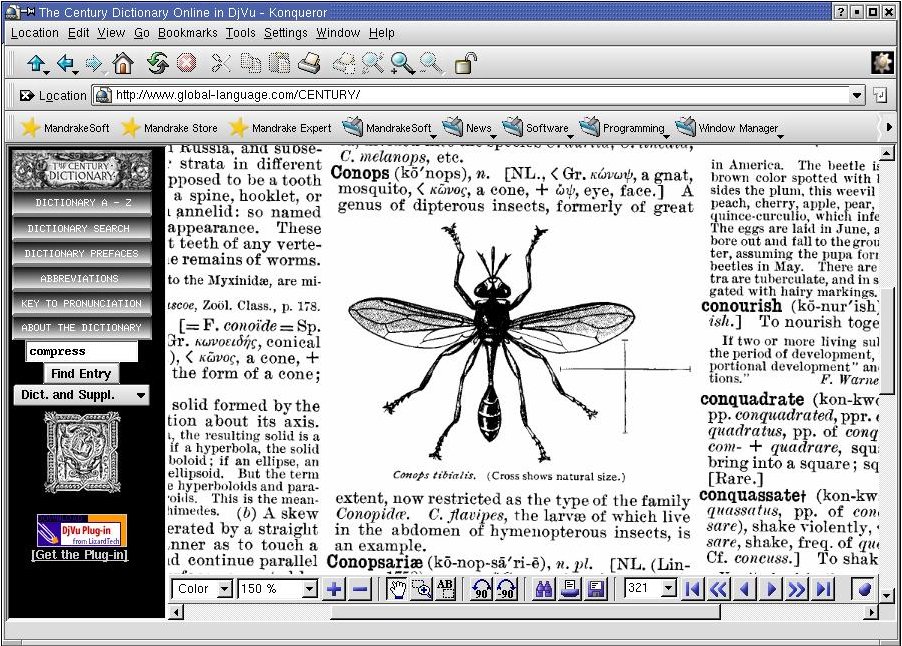Open the Settings menu
This screenshot has width=902, height=646.
[x=286, y=33]
